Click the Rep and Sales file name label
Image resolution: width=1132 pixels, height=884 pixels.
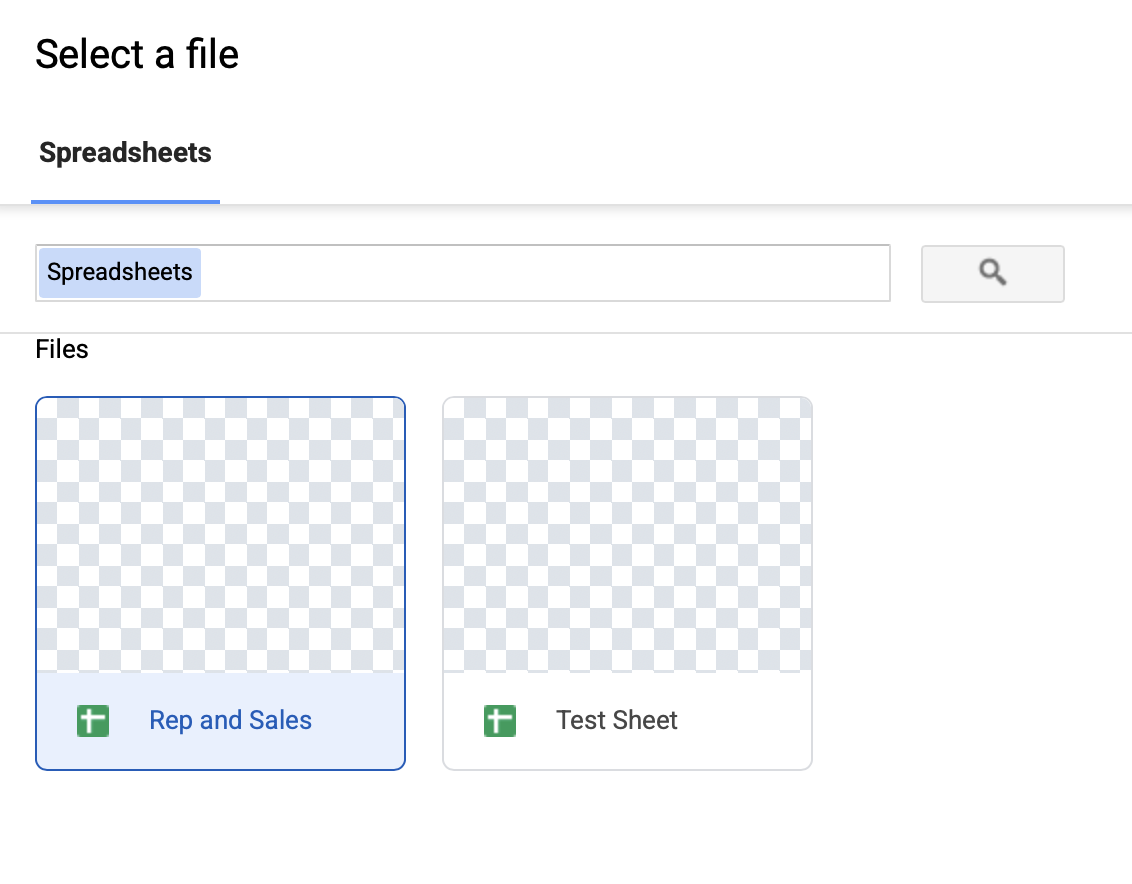click(230, 720)
